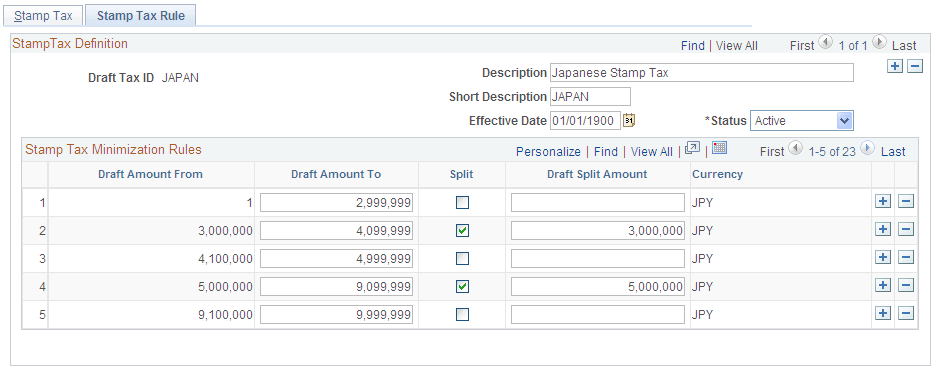This screenshot has height=372, width=938.
Task: Edit the Short Description field
Action: [x=590, y=96]
